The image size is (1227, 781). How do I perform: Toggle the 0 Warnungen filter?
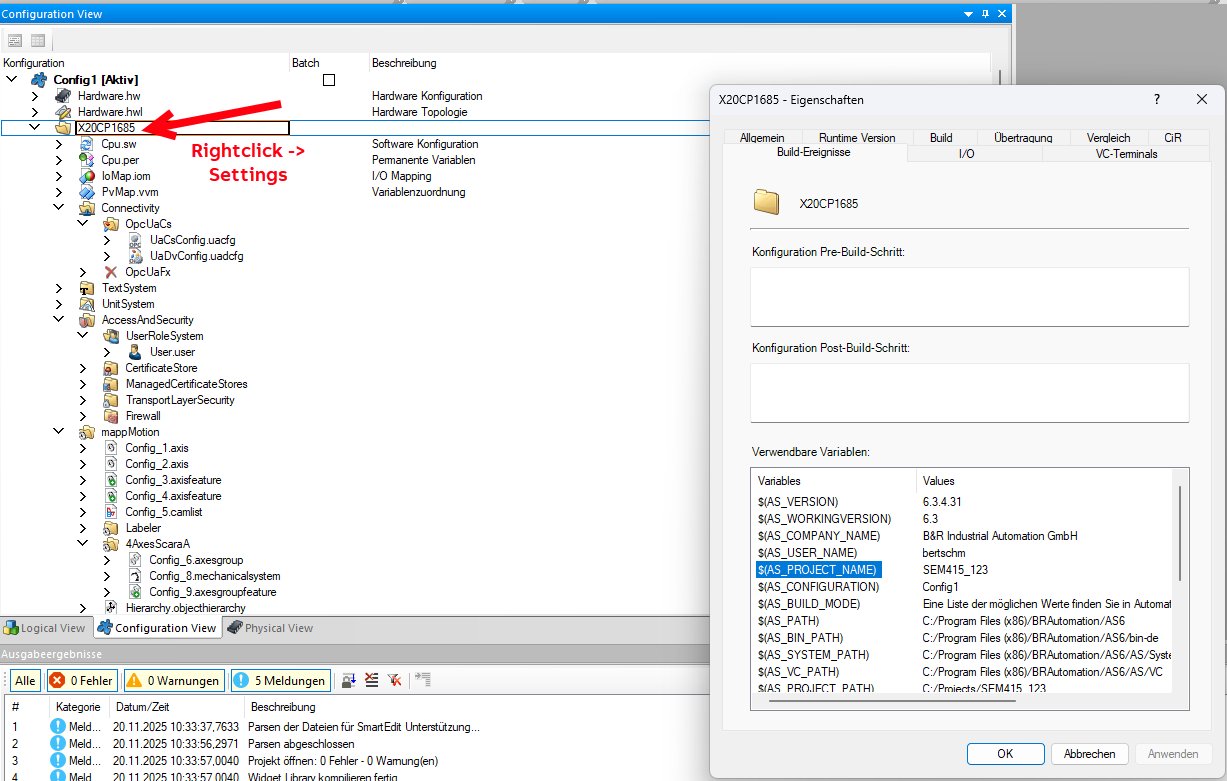[173, 681]
